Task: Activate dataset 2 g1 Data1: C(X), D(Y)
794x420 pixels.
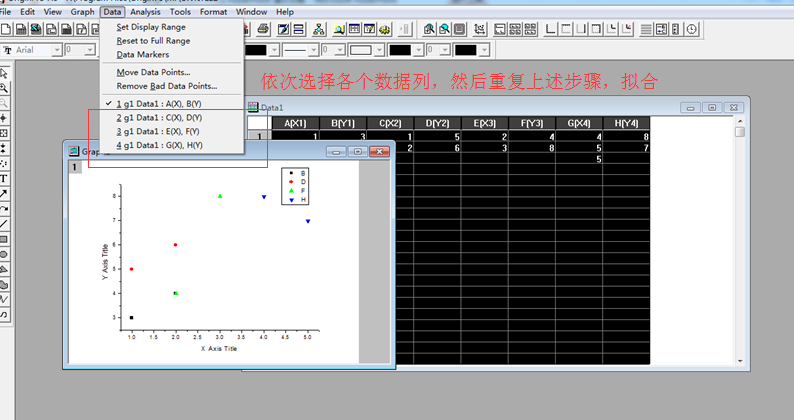Action: coord(158,117)
